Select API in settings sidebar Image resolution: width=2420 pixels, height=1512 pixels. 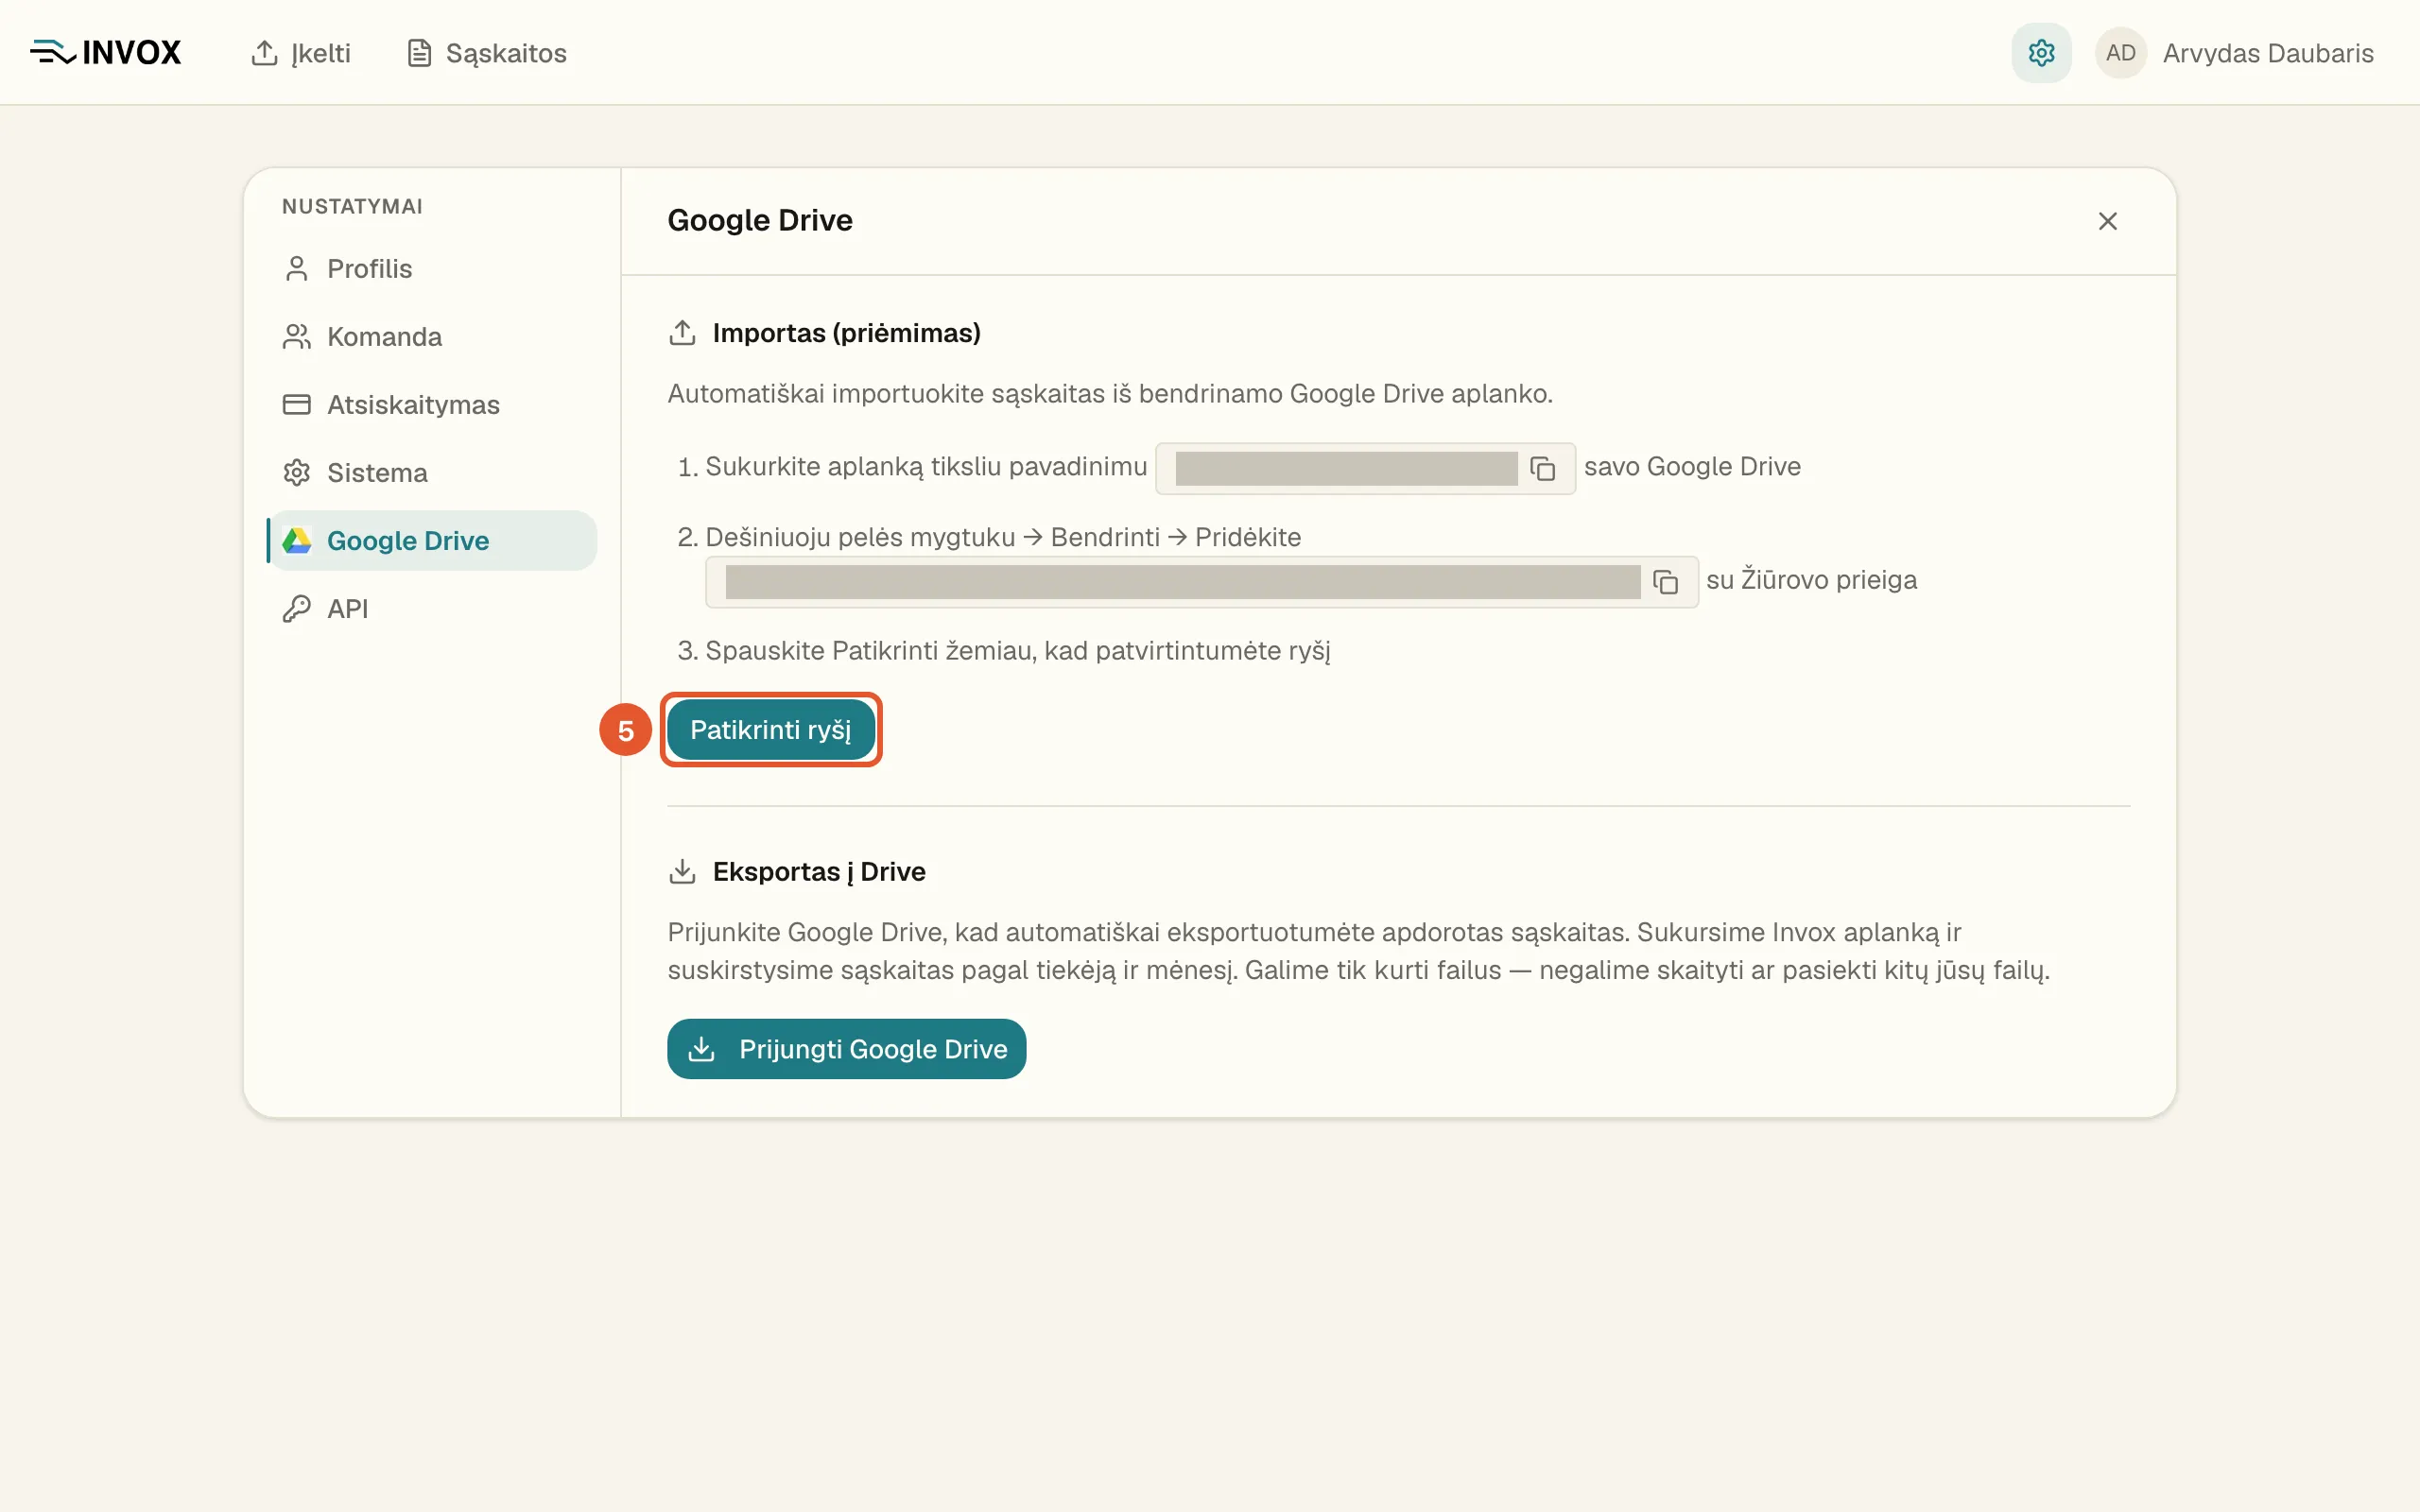pyautogui.click(x=432, y=608)
